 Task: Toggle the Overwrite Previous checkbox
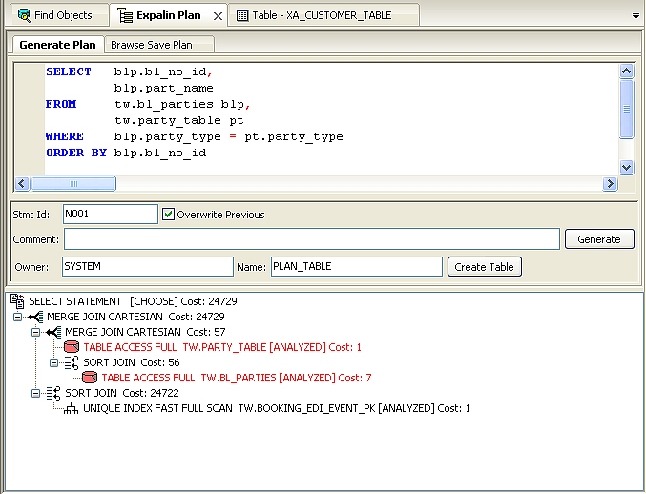(169, 214)
